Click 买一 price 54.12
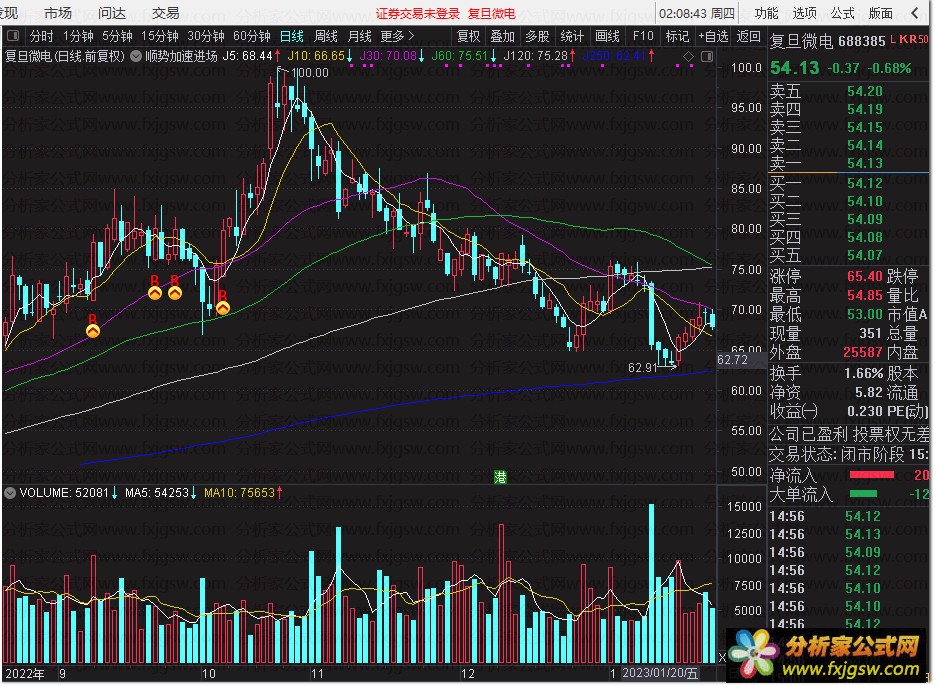Viewport: 936px width, 686px height. coord(865,183)
